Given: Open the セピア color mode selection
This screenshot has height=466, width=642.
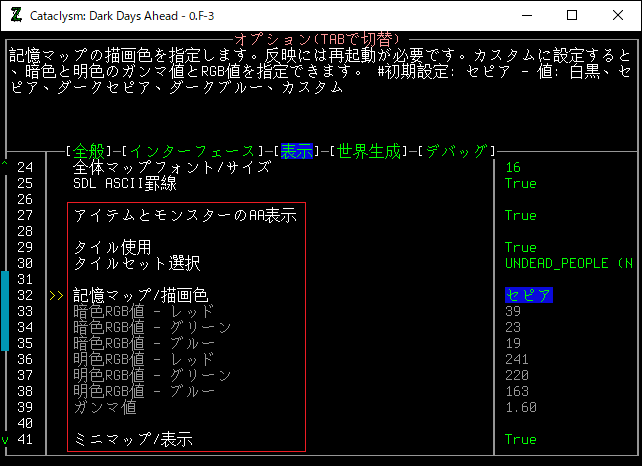Looking at the screenshot, I should tap(528, 296).
